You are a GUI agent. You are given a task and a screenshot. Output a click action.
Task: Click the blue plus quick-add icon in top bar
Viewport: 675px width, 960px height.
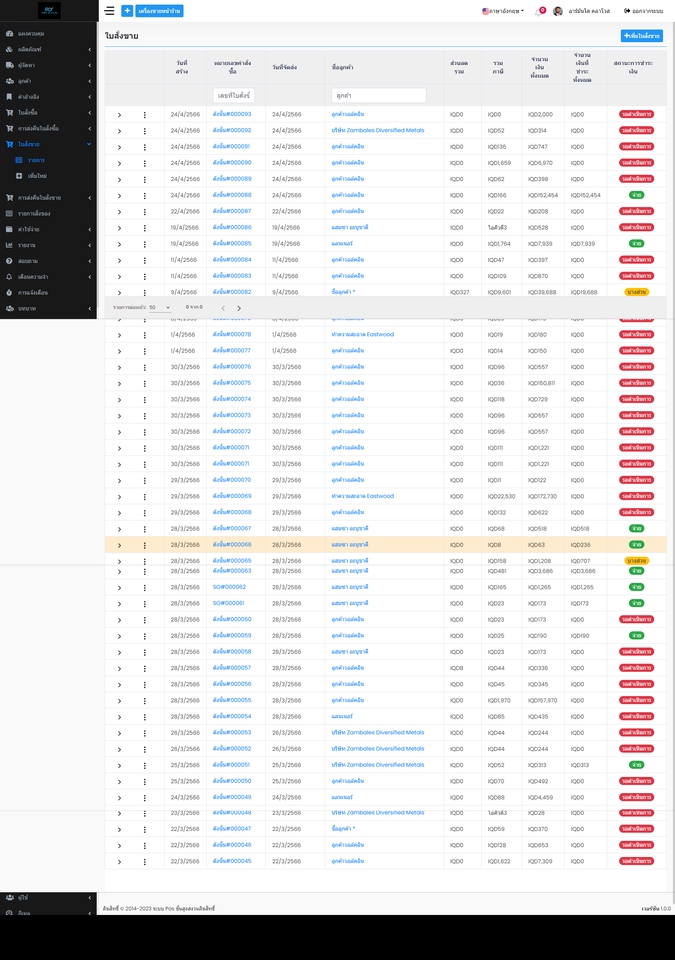click(127, 10)
